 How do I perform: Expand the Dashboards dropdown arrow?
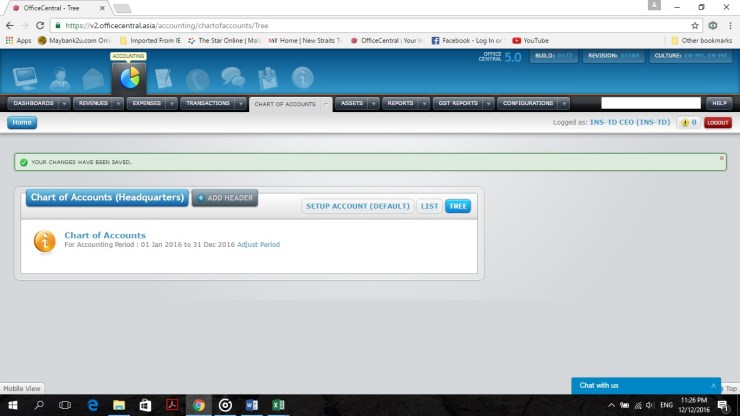coord(65,103)
